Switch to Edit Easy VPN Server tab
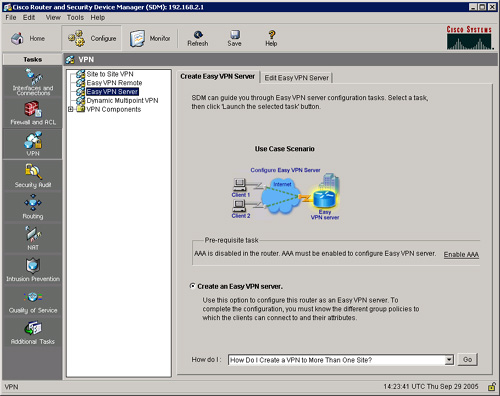Screen dimensions: 500x396 296,78
